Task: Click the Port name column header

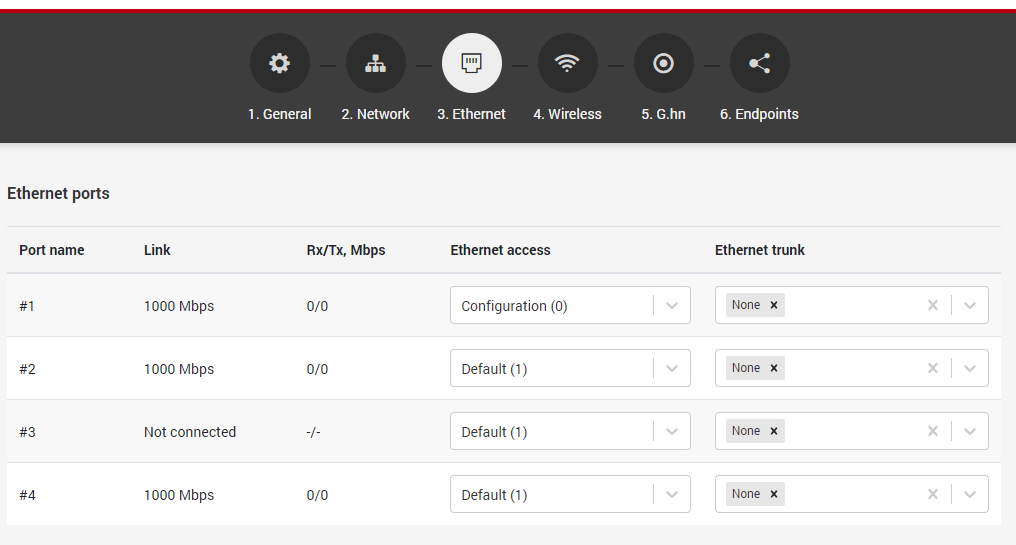Action: click(x=52, y=250)
